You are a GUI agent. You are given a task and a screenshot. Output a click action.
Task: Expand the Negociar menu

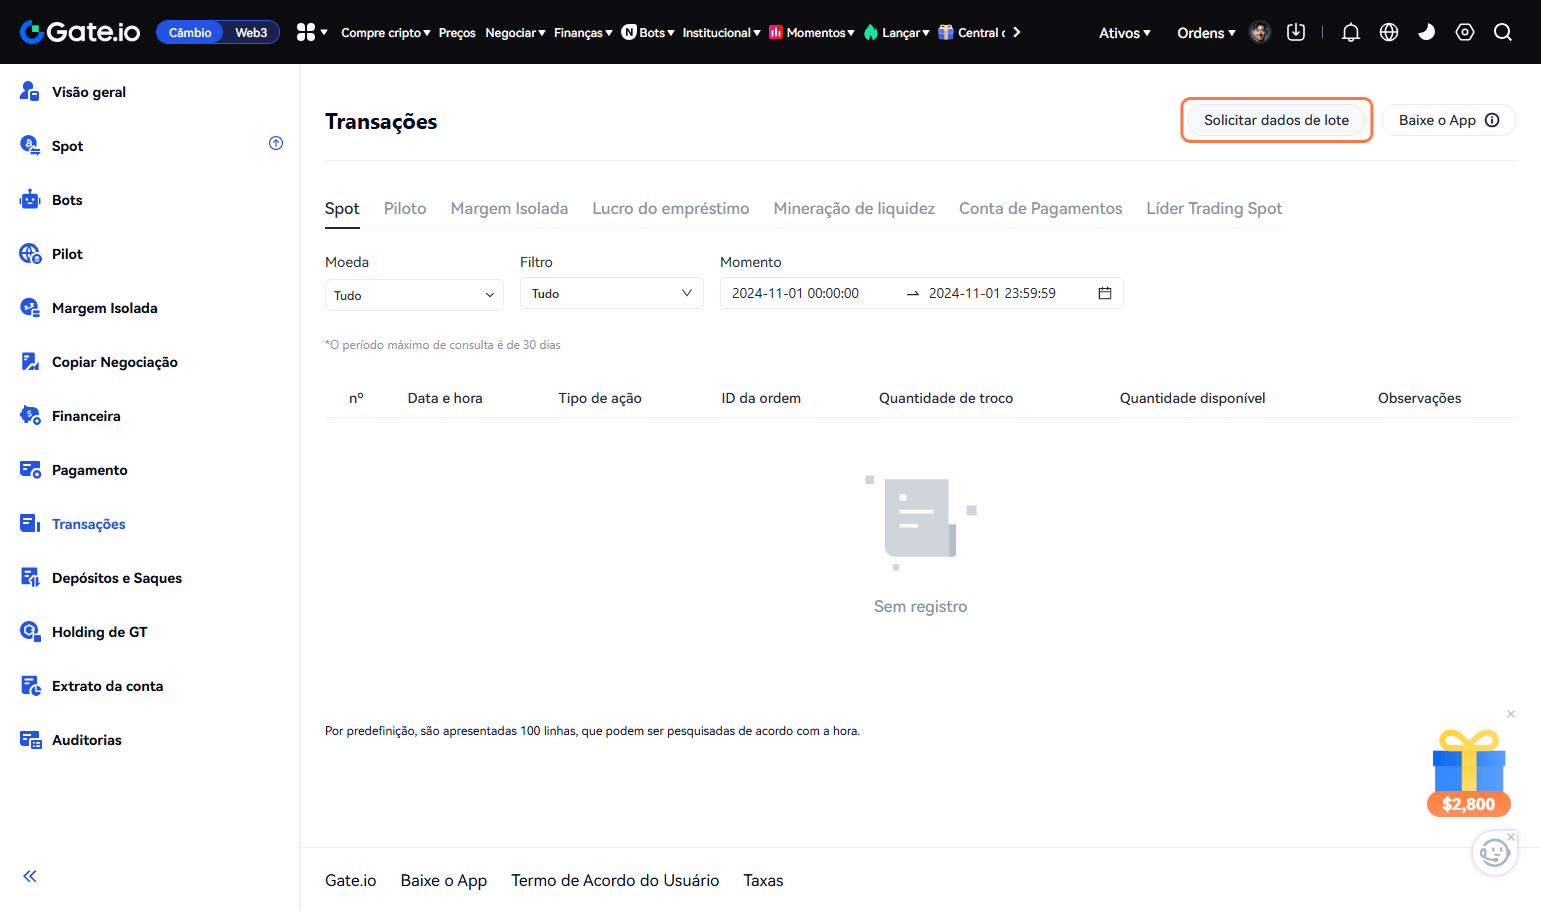[x=516, y=33]
